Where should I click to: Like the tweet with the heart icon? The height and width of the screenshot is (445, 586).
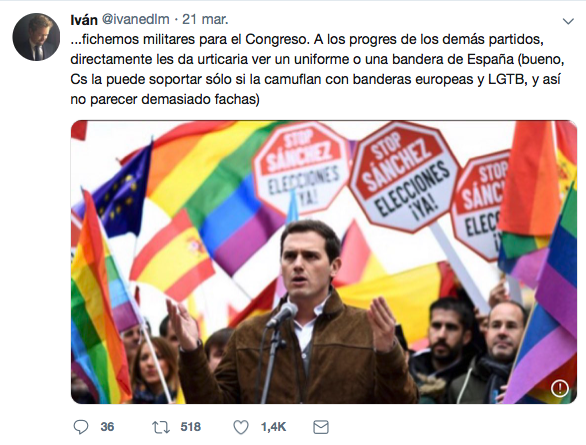[x=241, y=427]
